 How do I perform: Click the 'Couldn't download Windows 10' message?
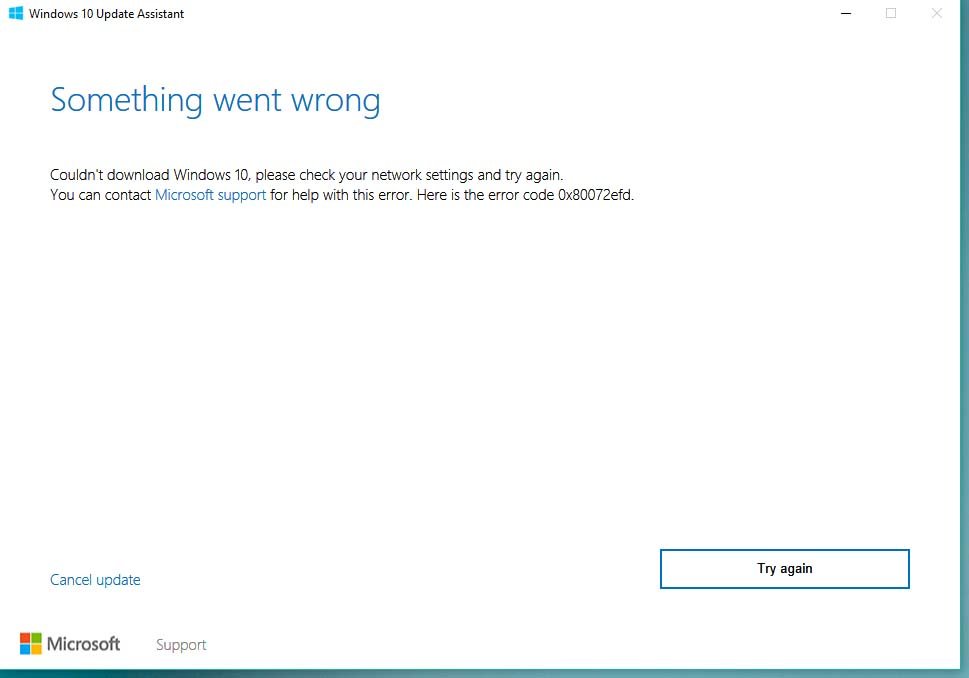[x=307, y=175]
